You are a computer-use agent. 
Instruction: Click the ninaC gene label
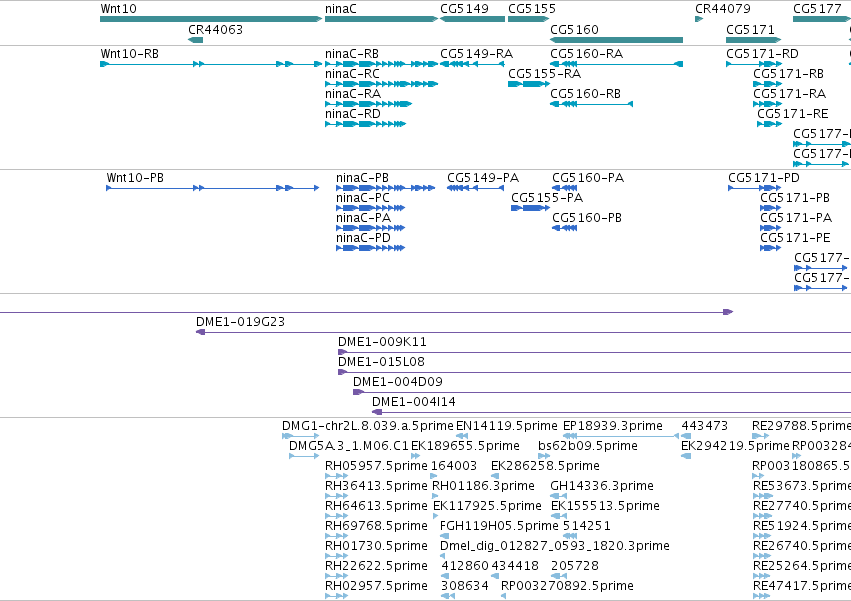point(341,9)
